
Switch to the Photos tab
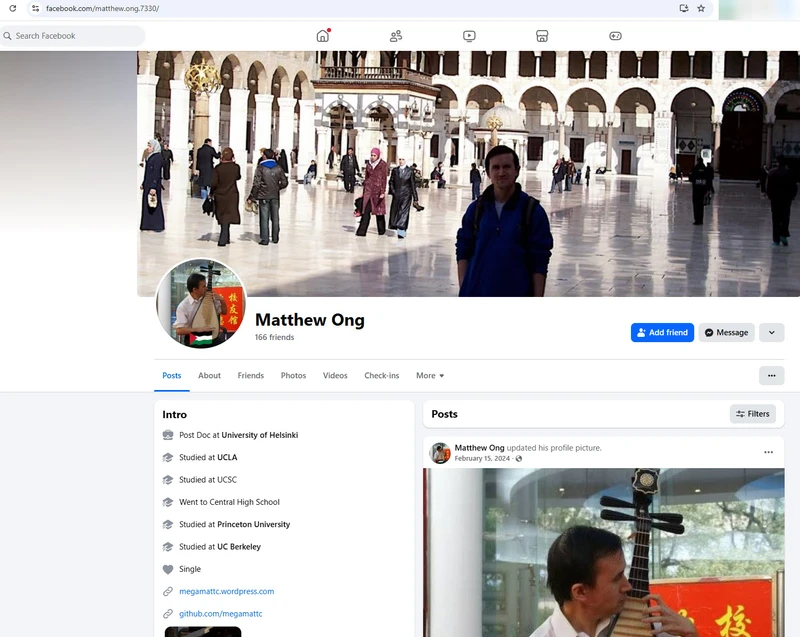pos(293,376)
